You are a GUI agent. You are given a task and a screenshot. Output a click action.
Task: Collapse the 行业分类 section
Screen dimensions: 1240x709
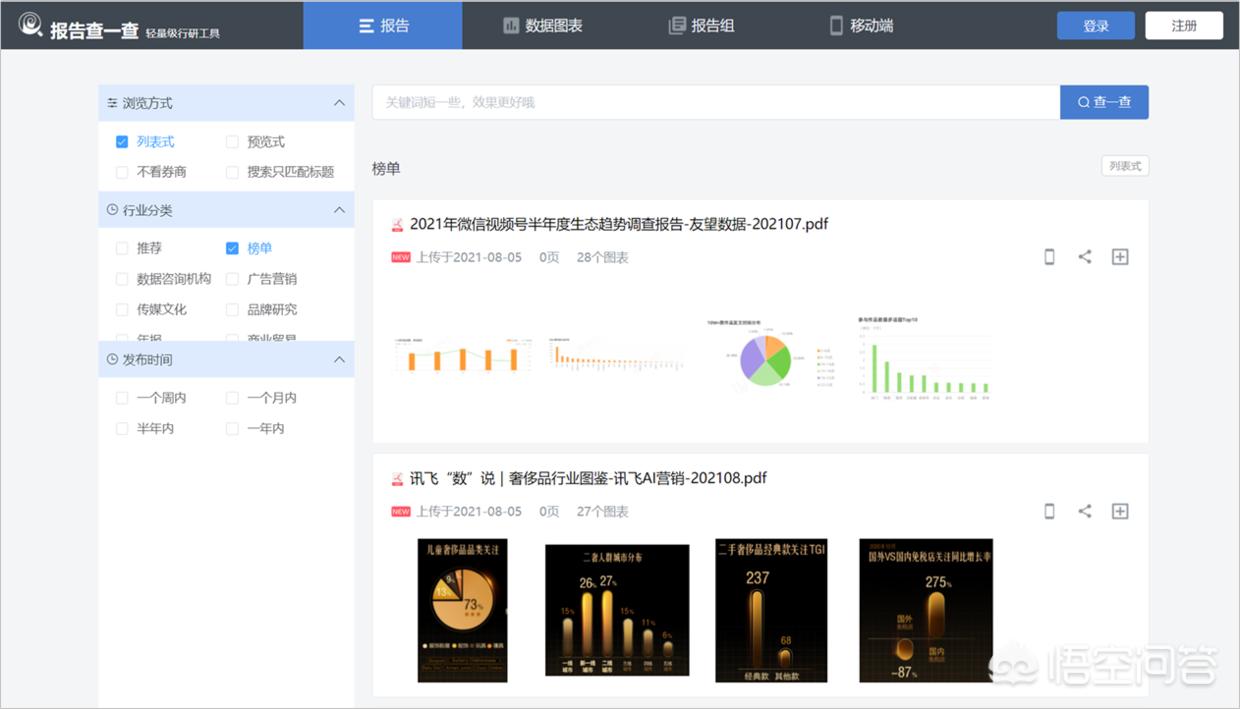pyautogui.click(x=339, y=210)
